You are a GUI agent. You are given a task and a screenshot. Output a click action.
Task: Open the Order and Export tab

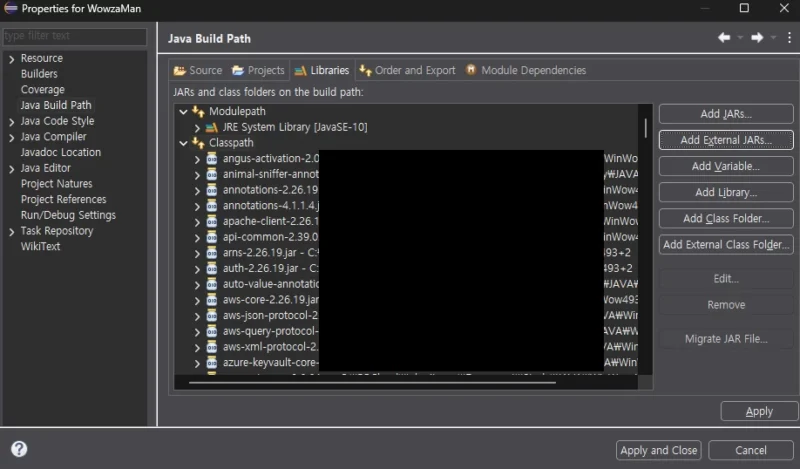pyautogui.click(x=407, y=70)
